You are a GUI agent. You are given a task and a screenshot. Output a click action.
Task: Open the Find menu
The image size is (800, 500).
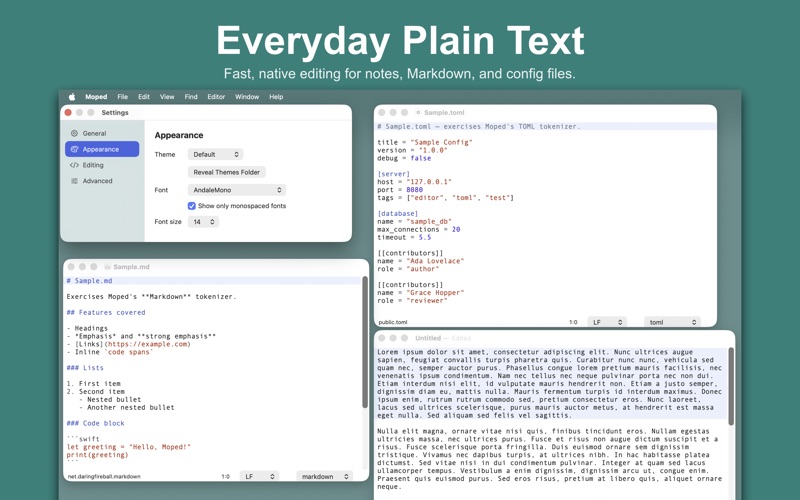pos(191,96)
